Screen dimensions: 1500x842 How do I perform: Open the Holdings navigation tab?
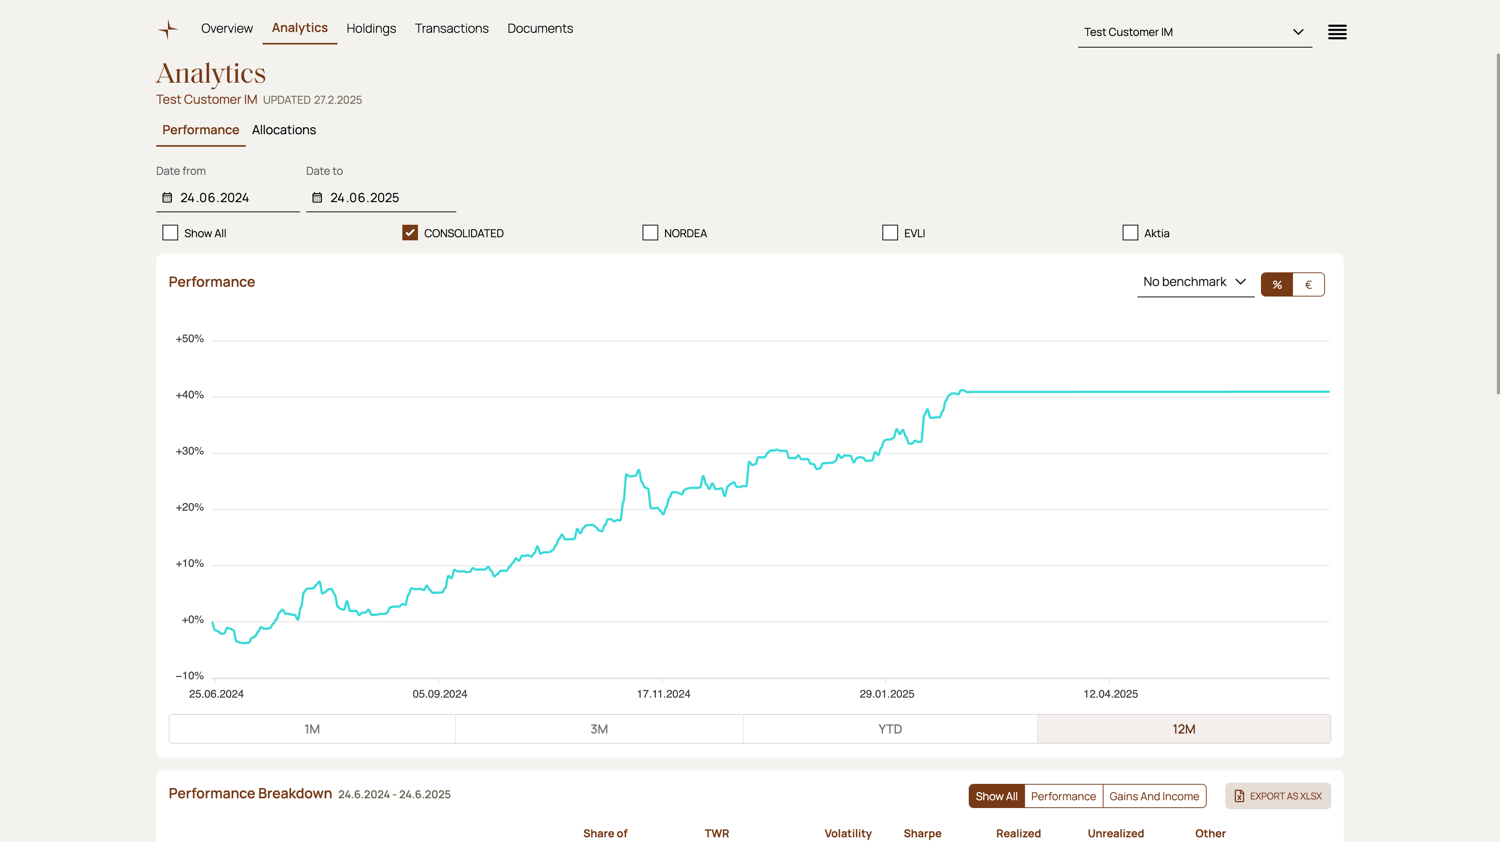371,29
